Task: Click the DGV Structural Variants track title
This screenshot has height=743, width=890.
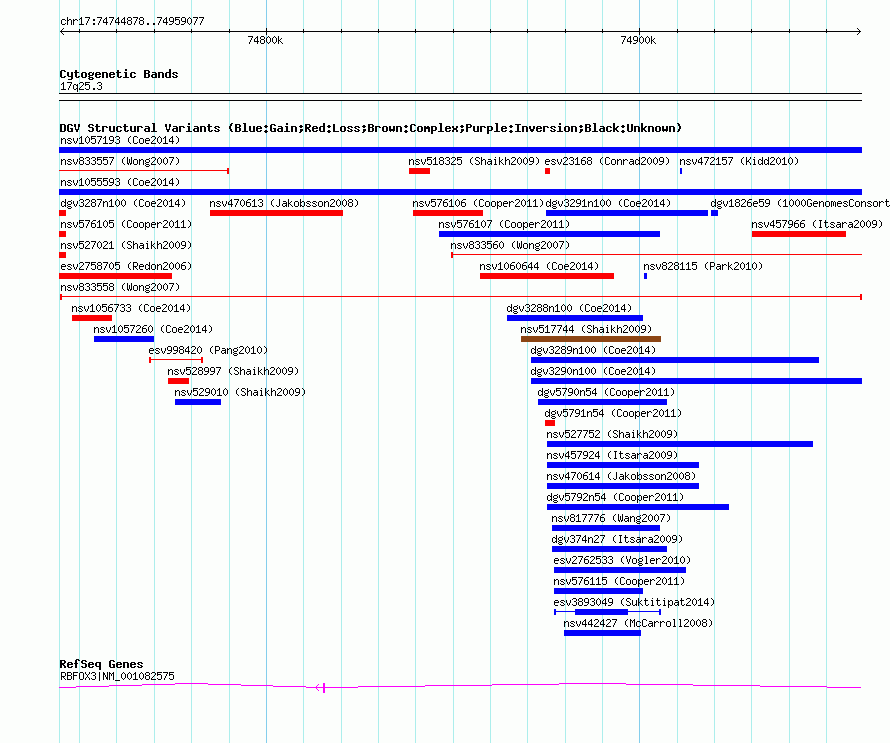Action: [371, 128]
